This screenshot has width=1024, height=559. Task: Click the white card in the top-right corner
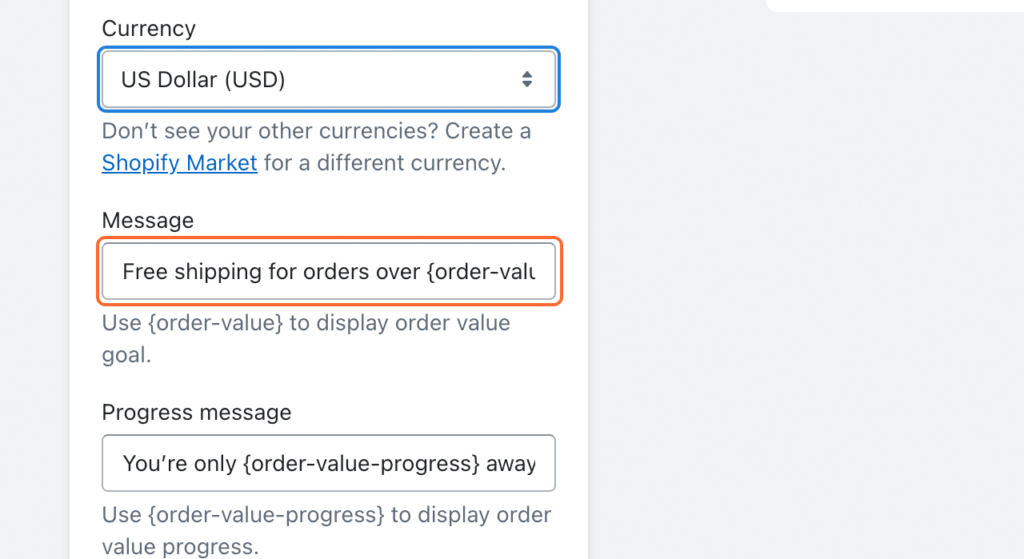[x=895, y=5]
